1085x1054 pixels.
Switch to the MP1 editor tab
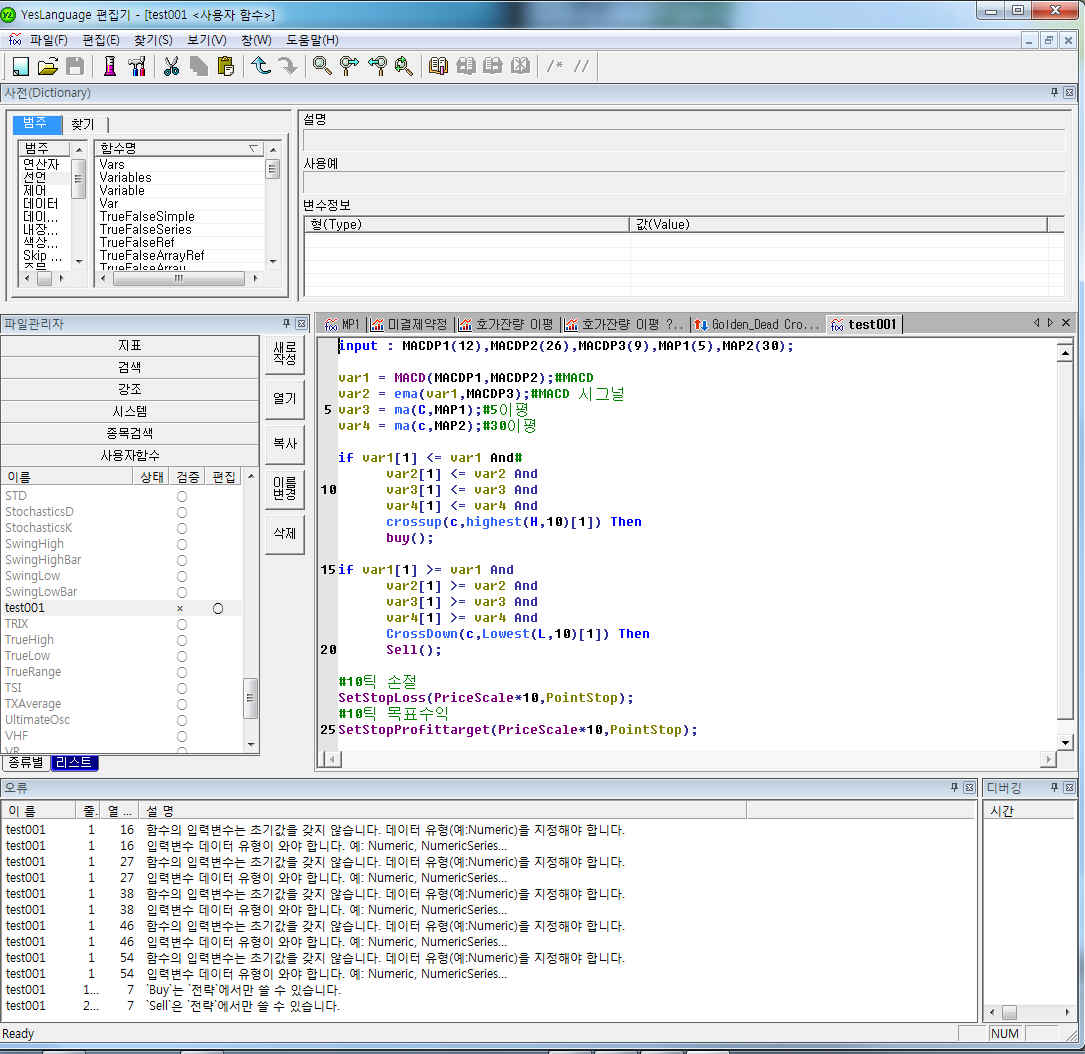tap(343, 324)
